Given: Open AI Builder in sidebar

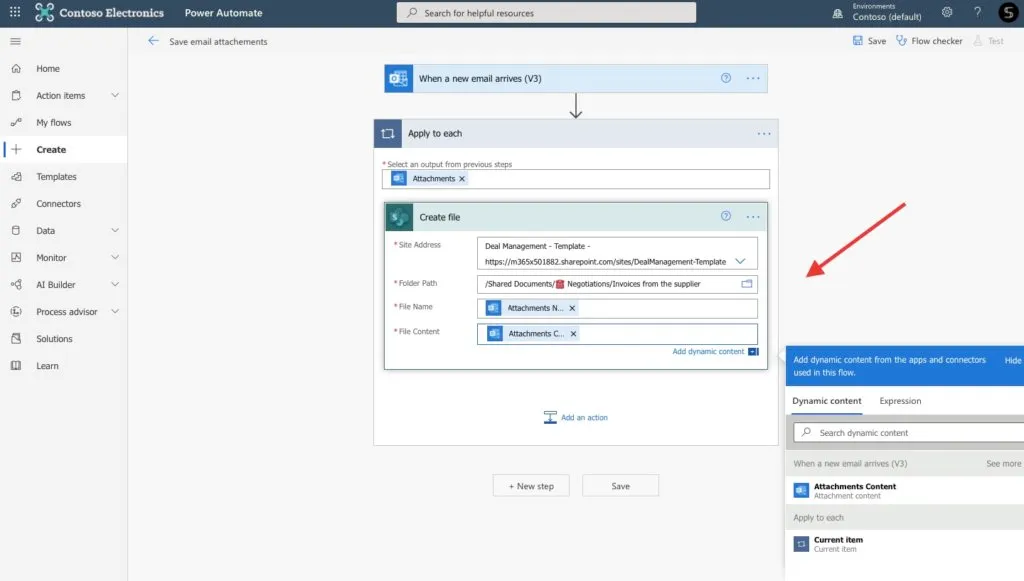Looking at the screenshot, I should tap(56, 285).
